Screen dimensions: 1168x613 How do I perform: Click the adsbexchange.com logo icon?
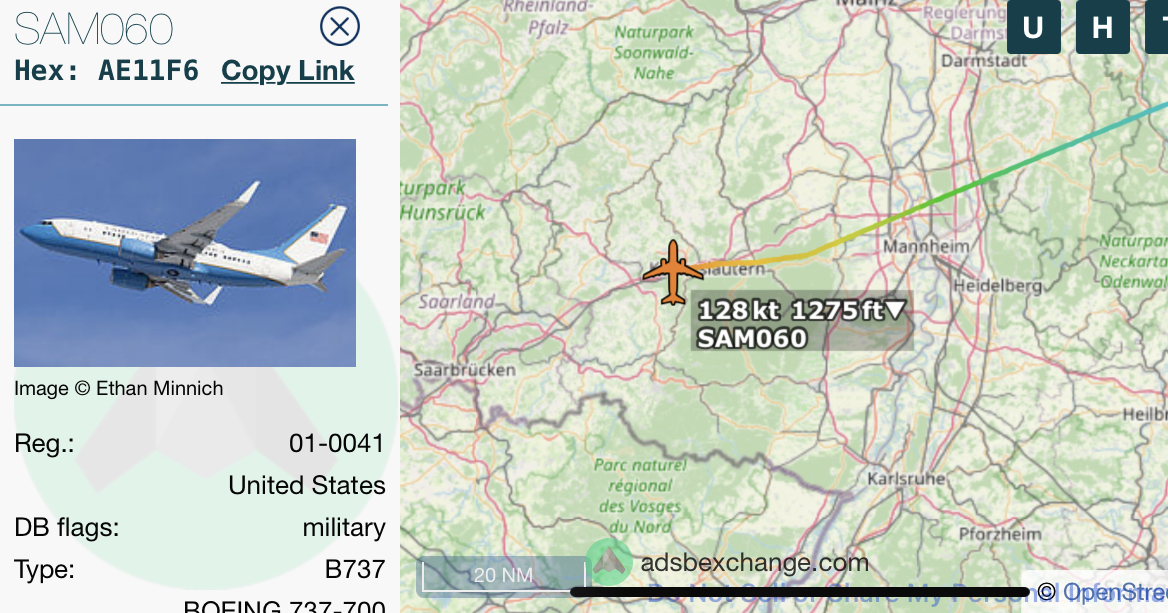pyautogui.click(x=609, y=562)
